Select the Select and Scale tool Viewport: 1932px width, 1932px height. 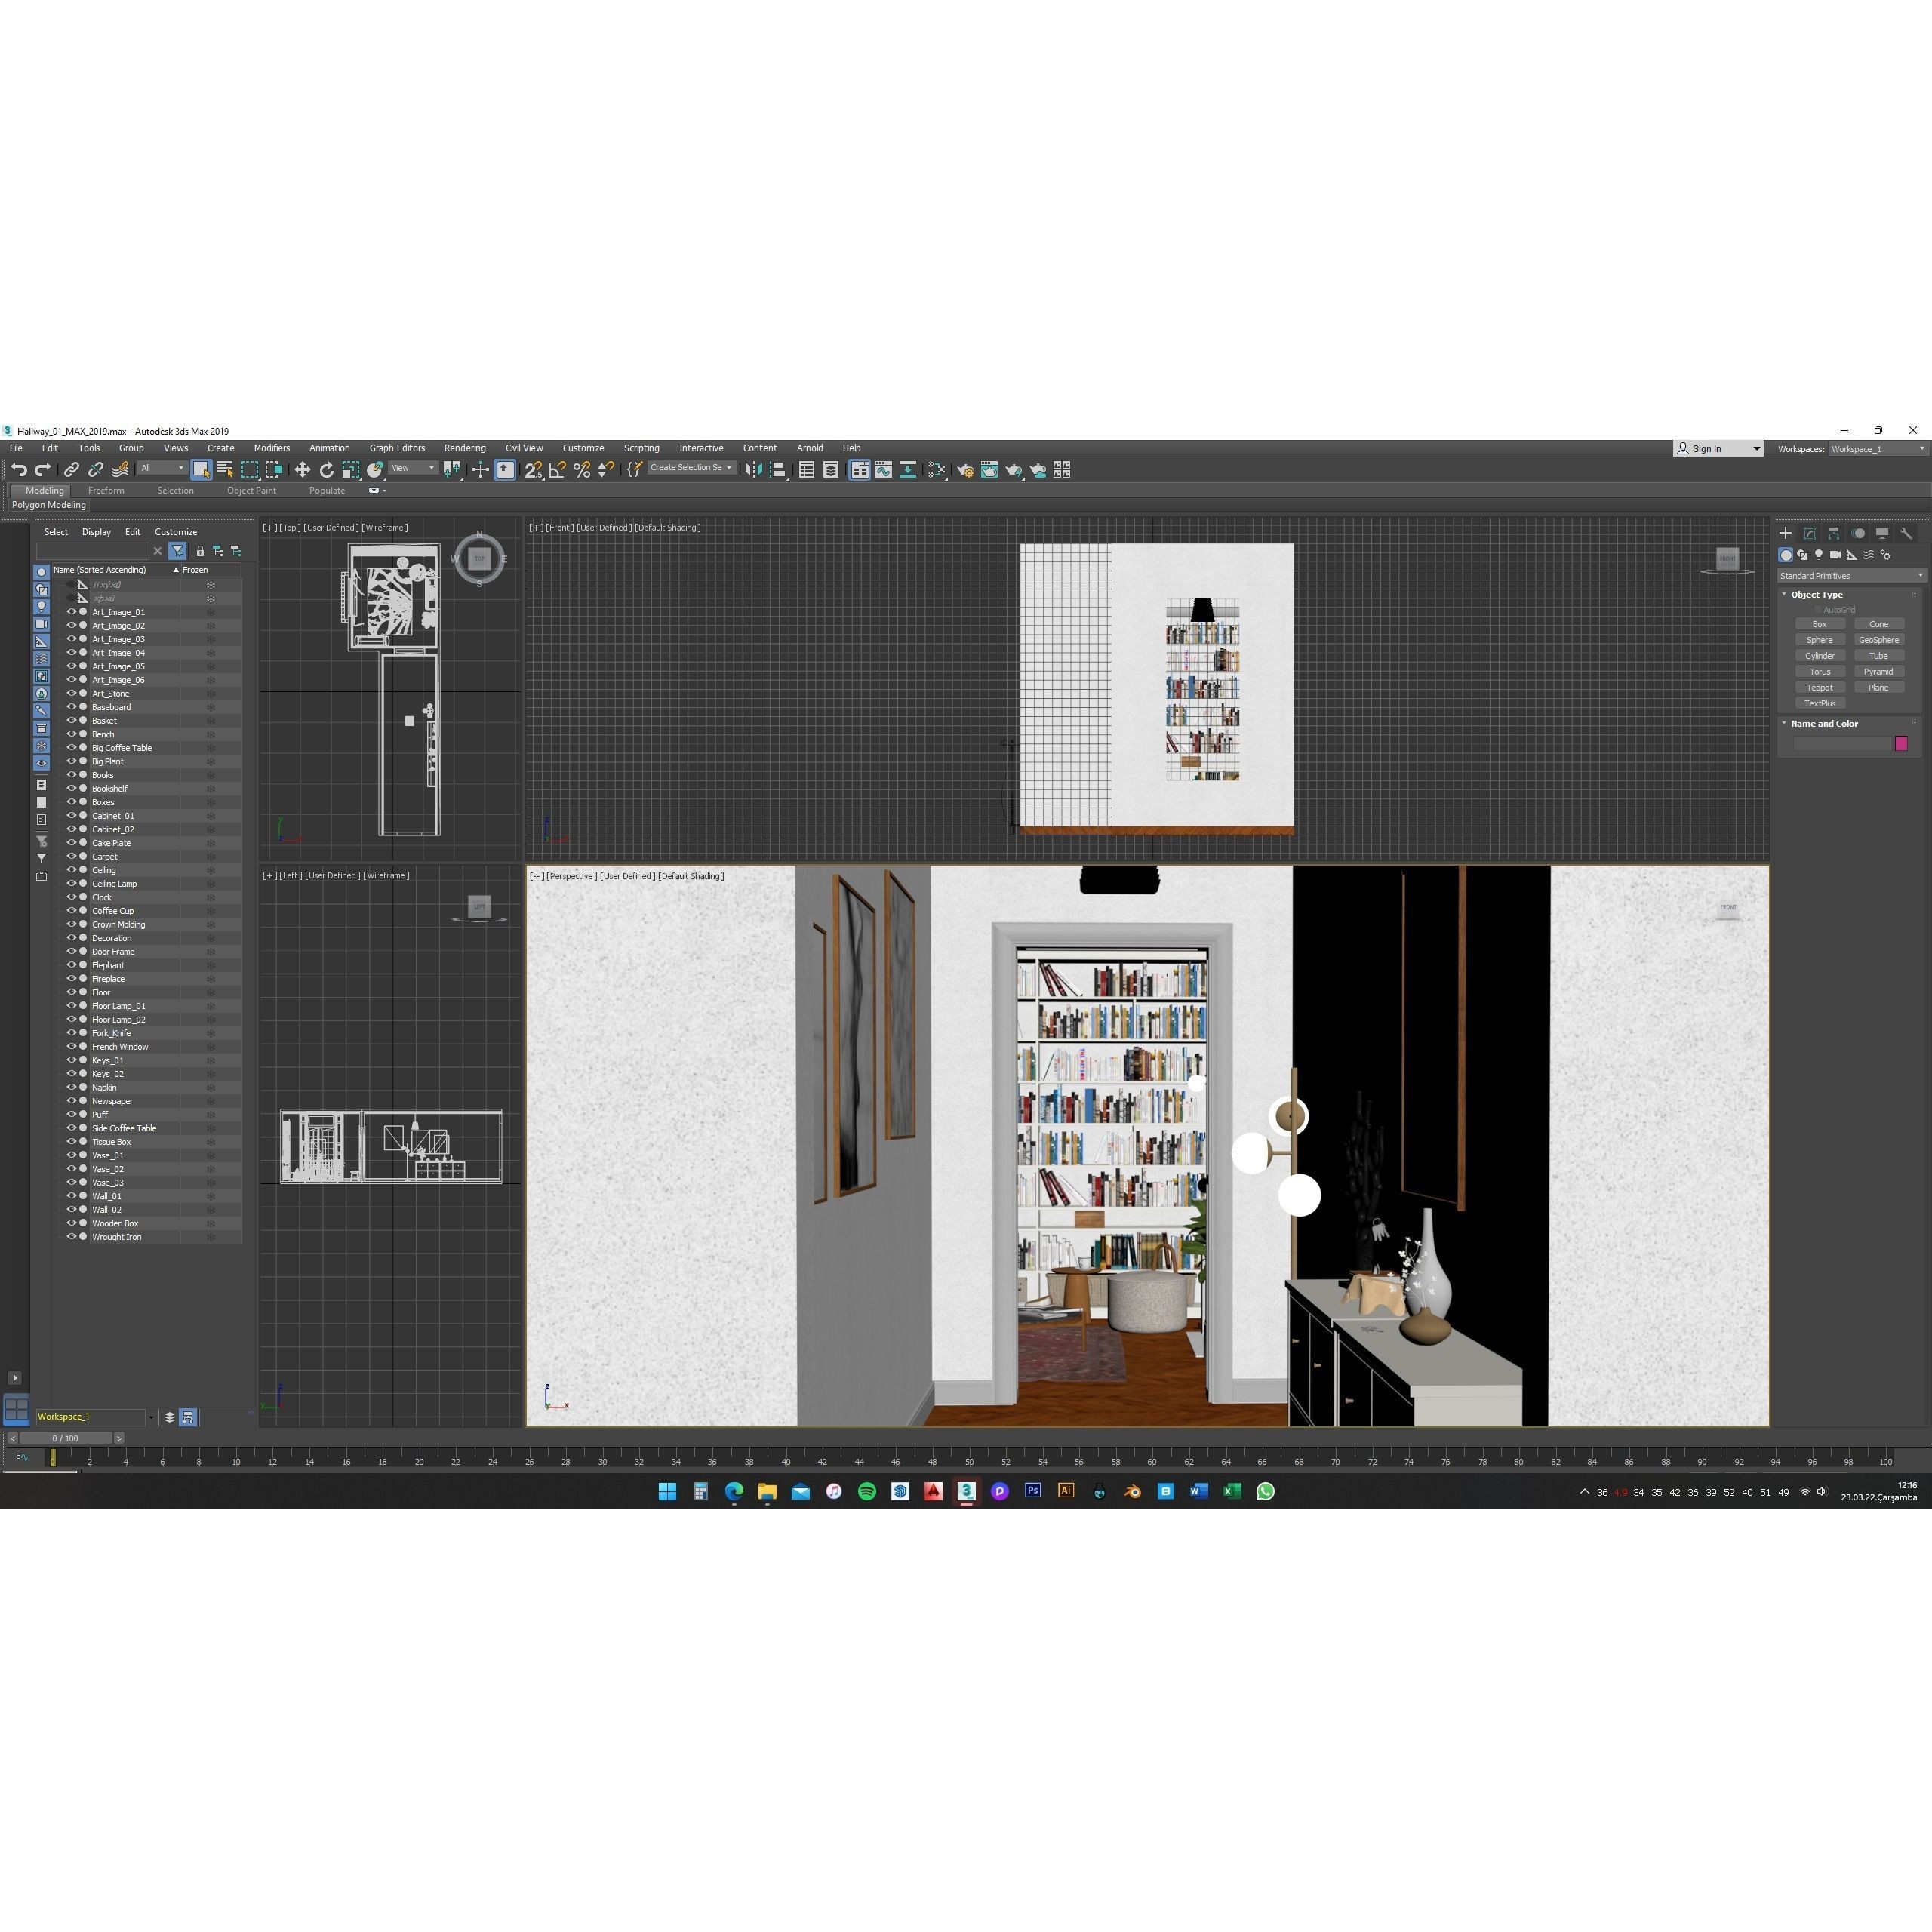350,470
